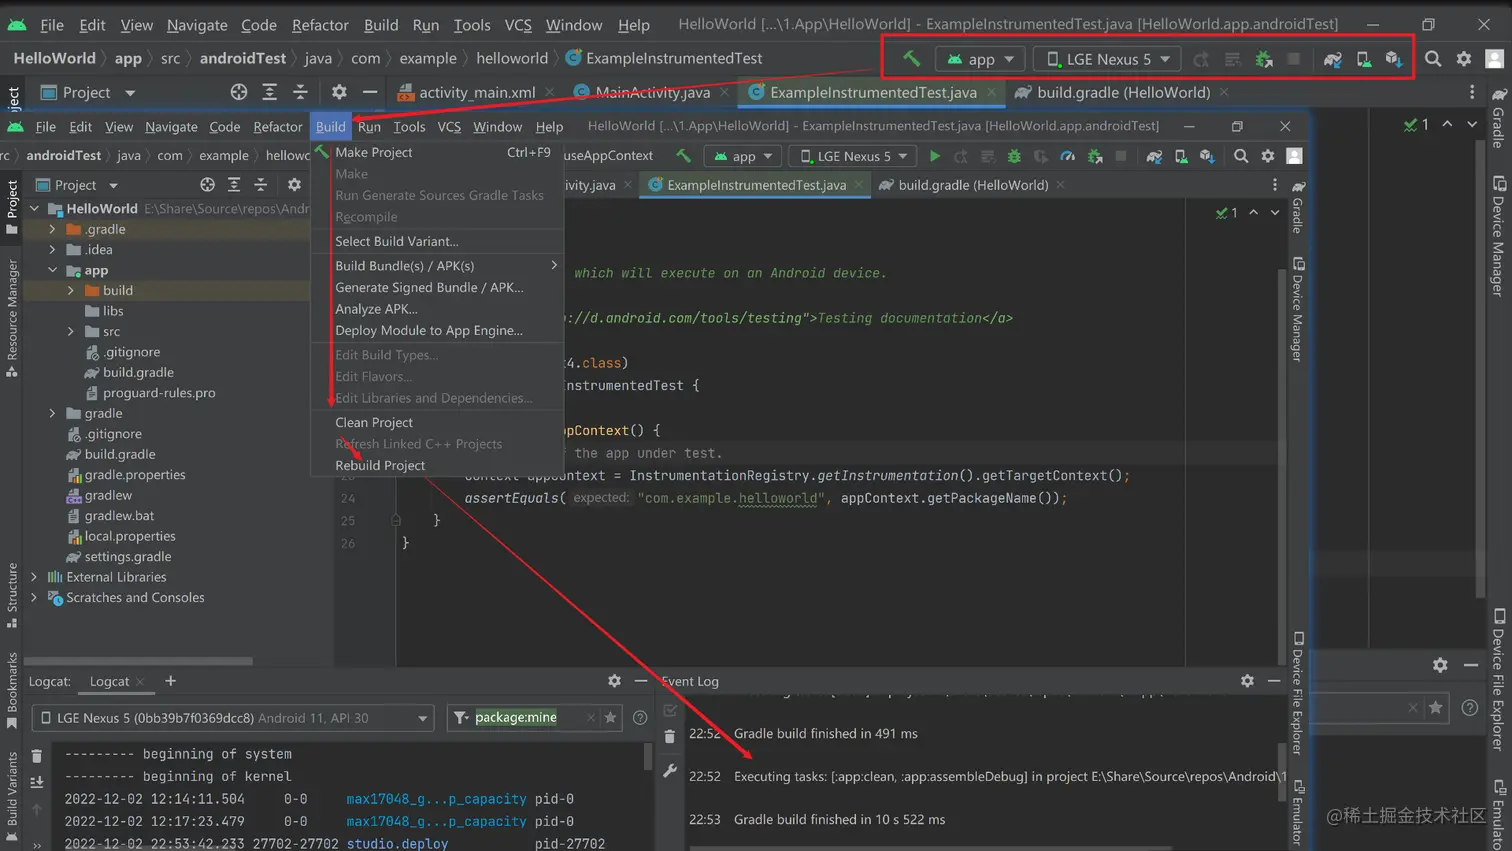Viewport: 1512px width, 851px height.
Task: Toggle the Structure tool window
Action: pos(12,596)
